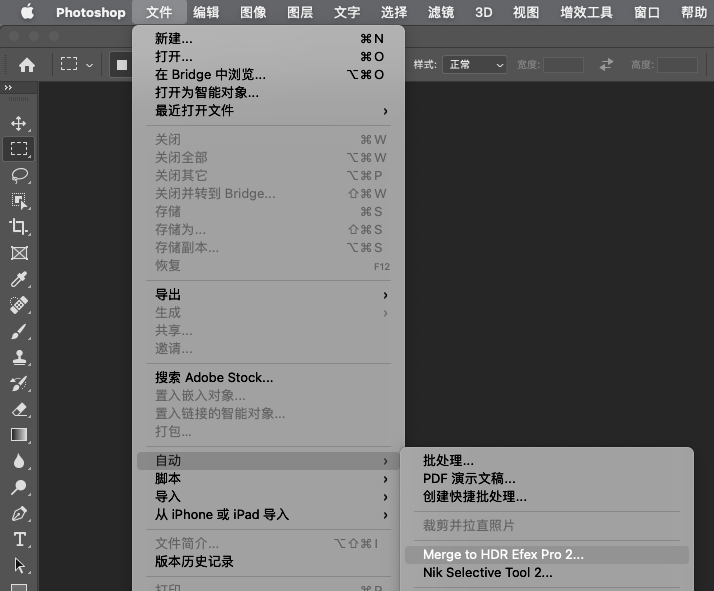The width and height of the screenshot is (714, 591).
Task: Select the Pen tool
Action: click(19, 514)
